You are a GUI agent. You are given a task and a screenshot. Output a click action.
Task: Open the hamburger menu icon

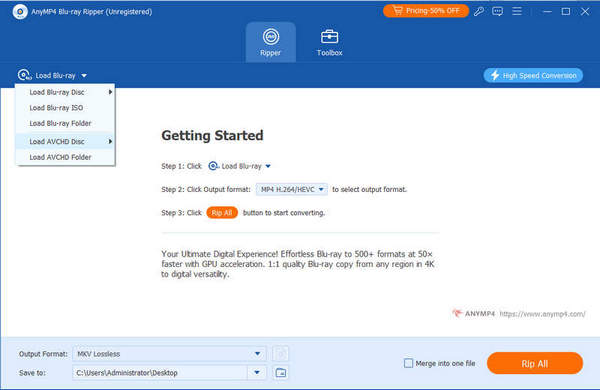tap(517, 11)
